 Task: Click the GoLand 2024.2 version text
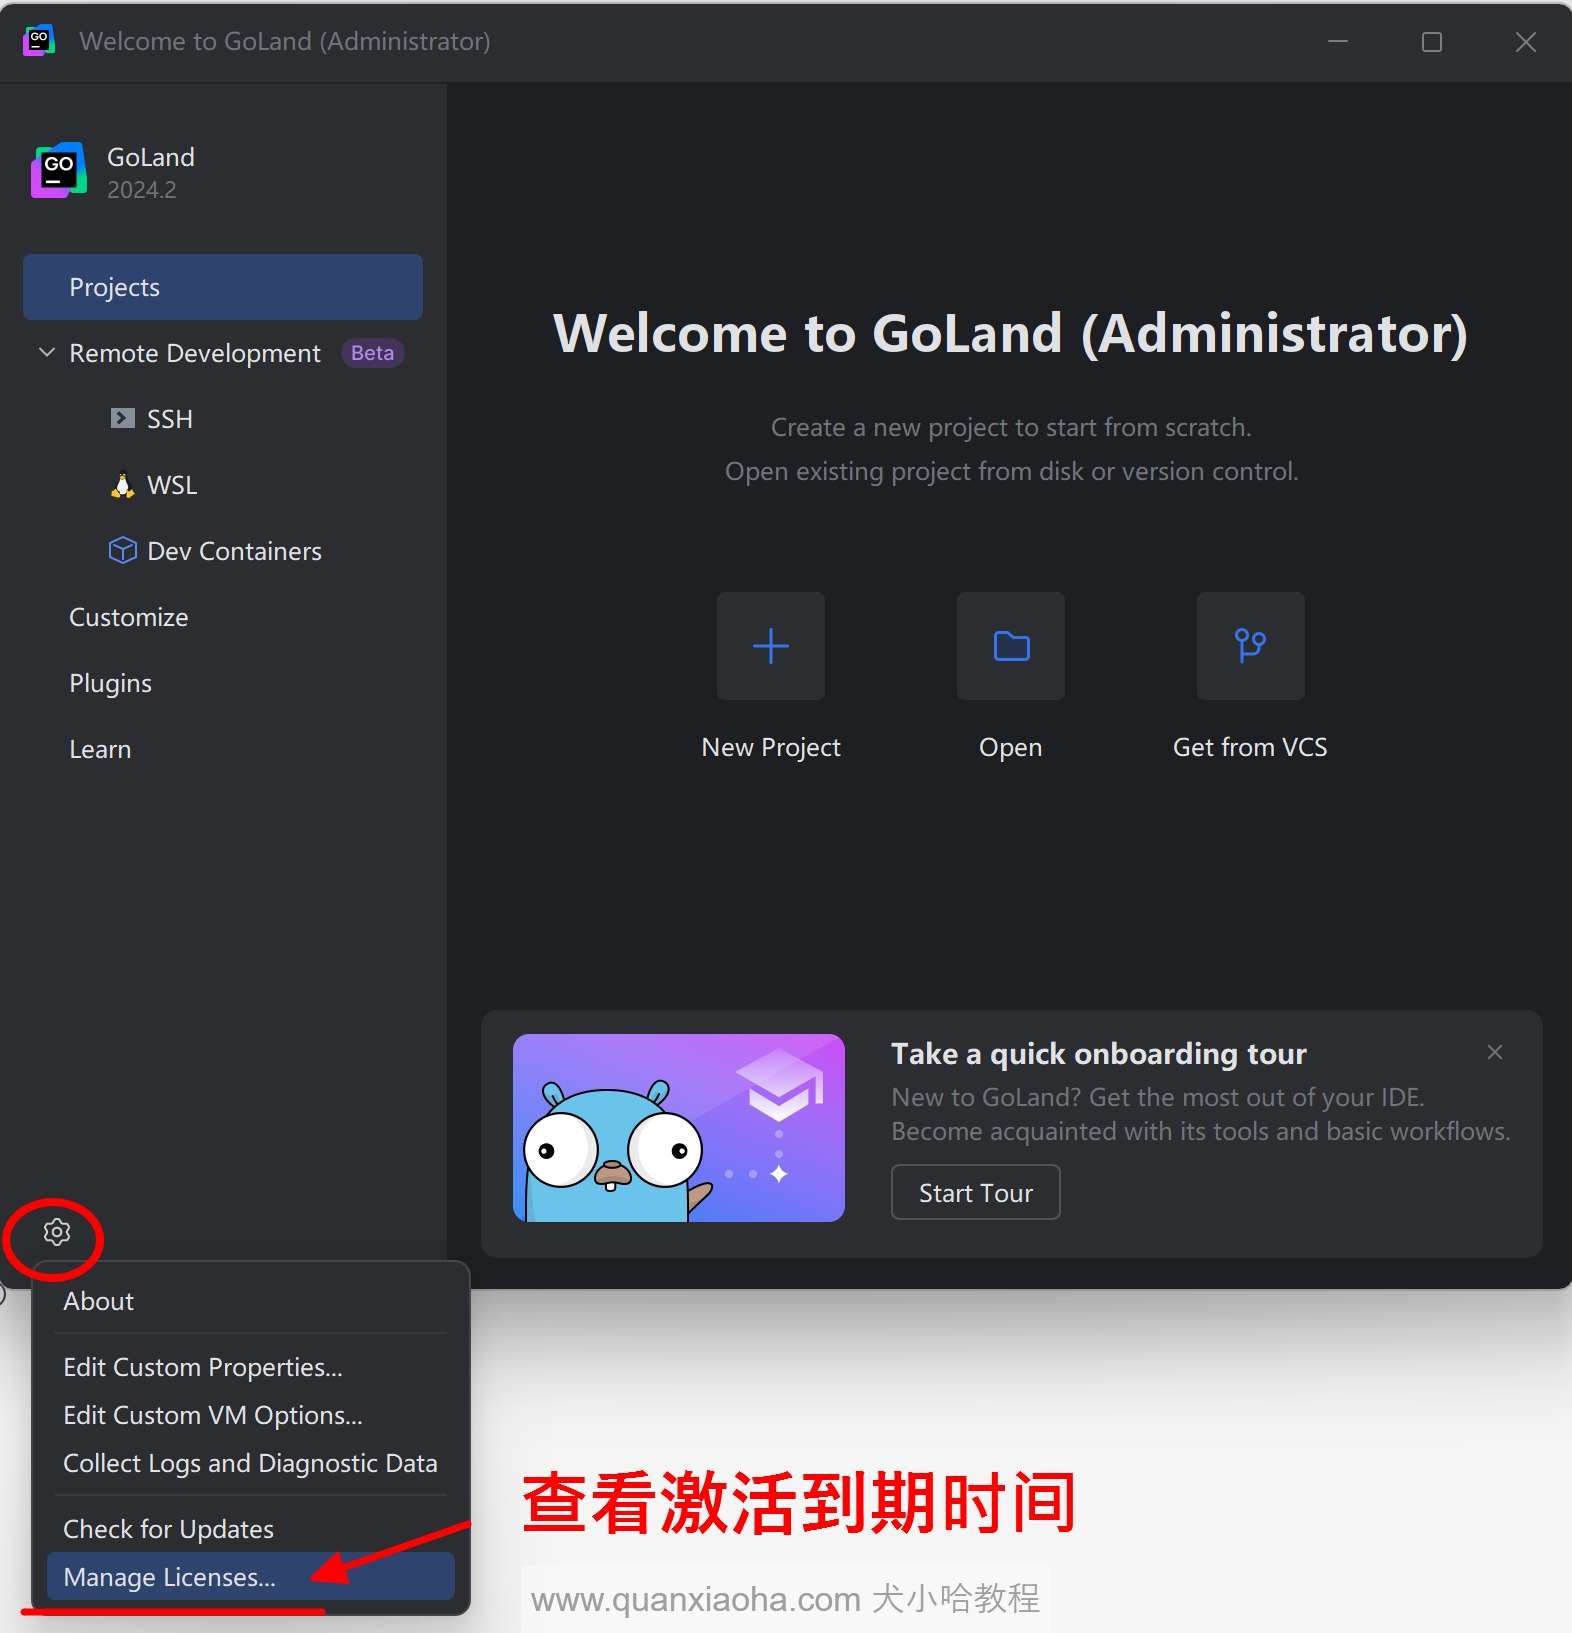(142, 190)
